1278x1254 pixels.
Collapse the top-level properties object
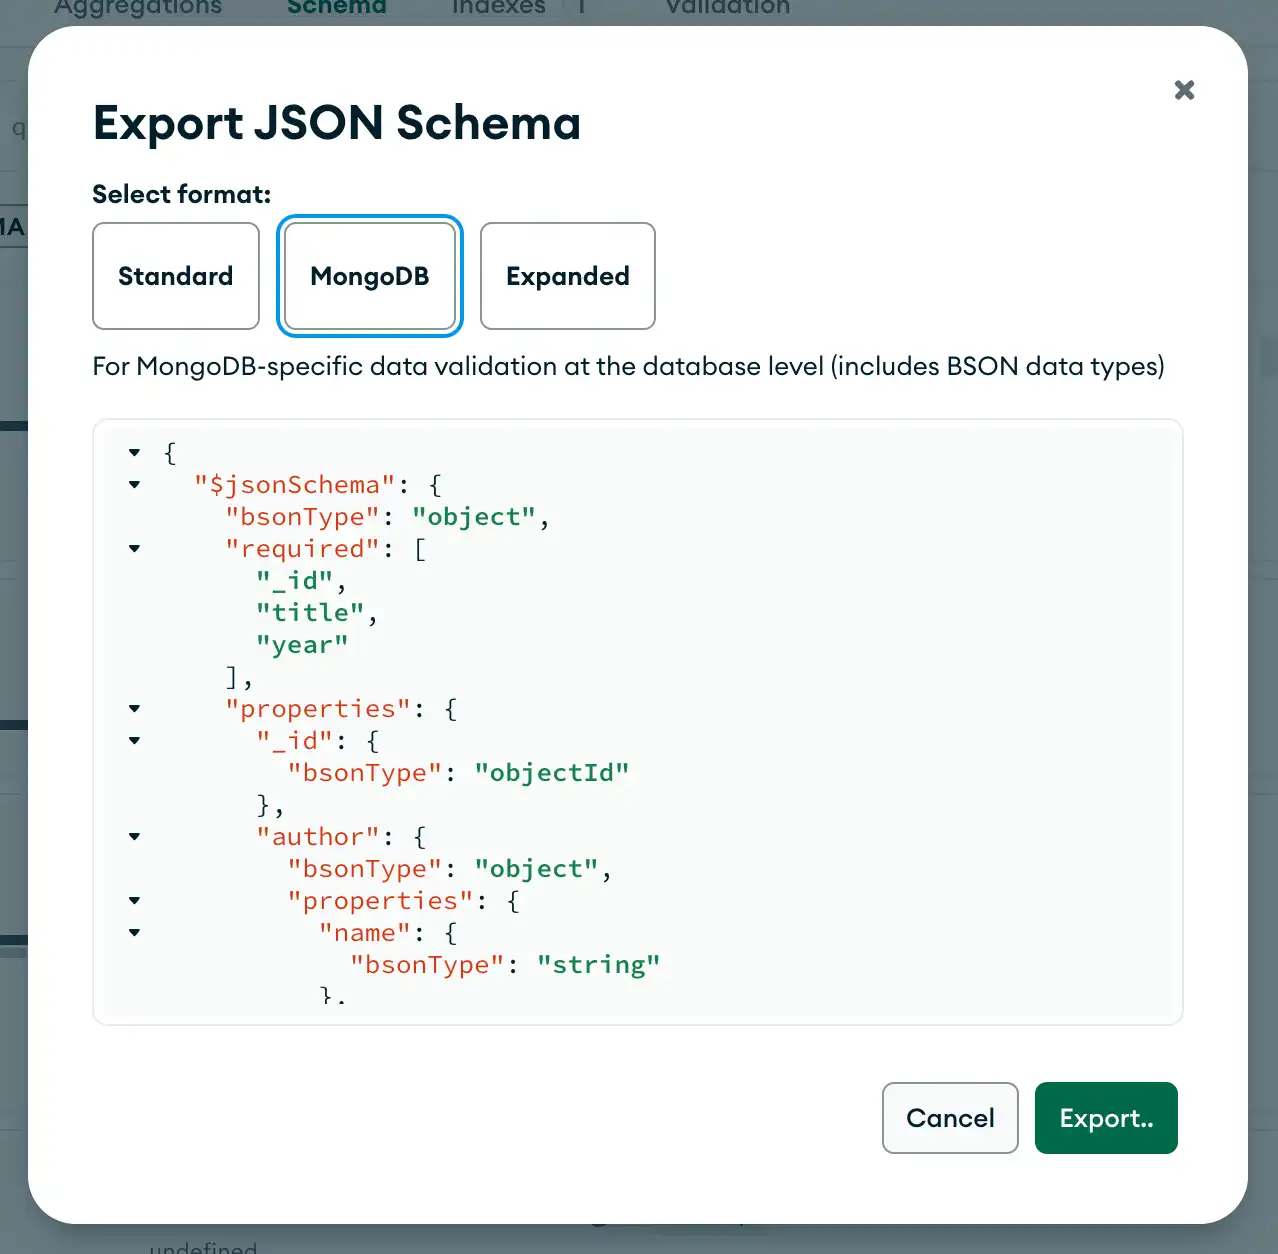point(134,708)
